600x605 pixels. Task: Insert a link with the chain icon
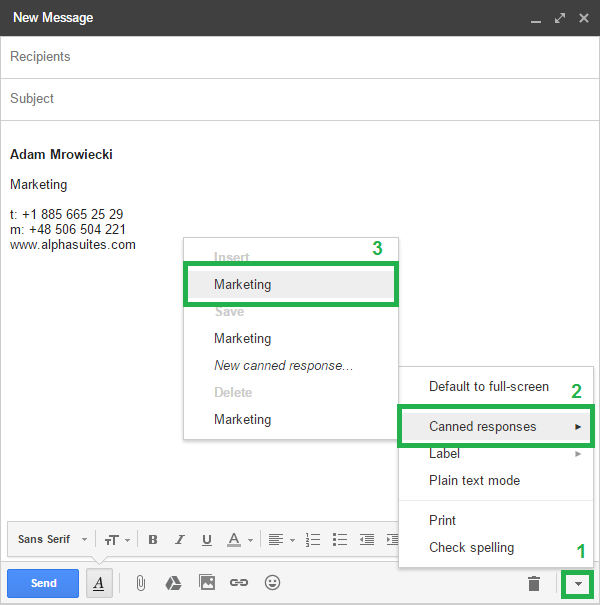coord(239,583)
